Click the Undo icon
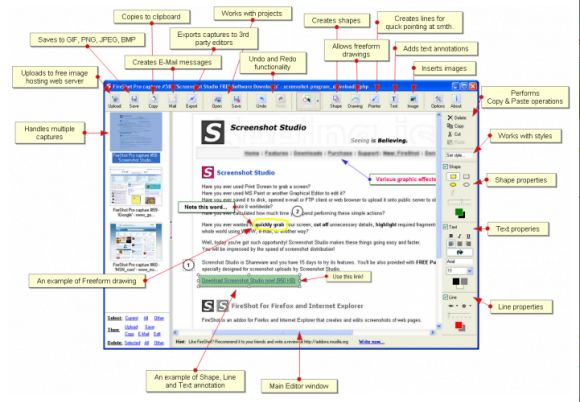The width and height of the screenshot is (580, 402). tap(262, 101)
